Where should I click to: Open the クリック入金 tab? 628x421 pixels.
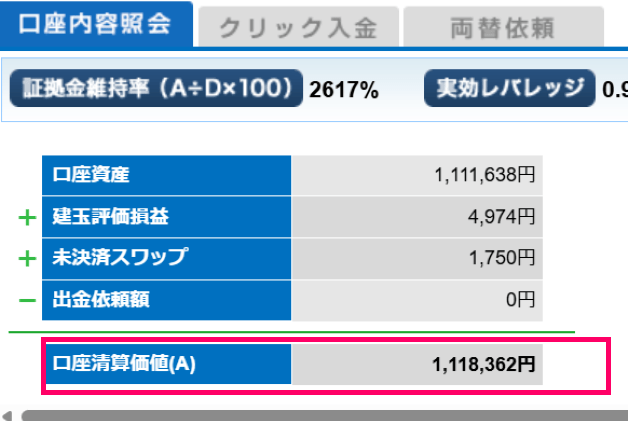click(297, 29)
